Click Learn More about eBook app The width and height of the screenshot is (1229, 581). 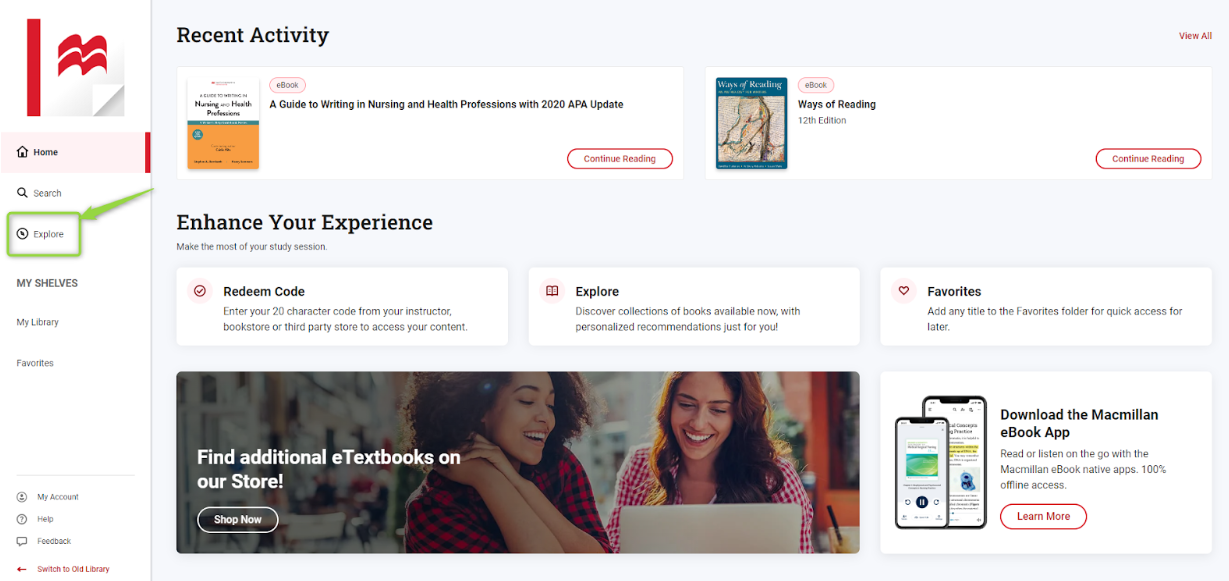pyautogui.click(x=1043, y=516)
